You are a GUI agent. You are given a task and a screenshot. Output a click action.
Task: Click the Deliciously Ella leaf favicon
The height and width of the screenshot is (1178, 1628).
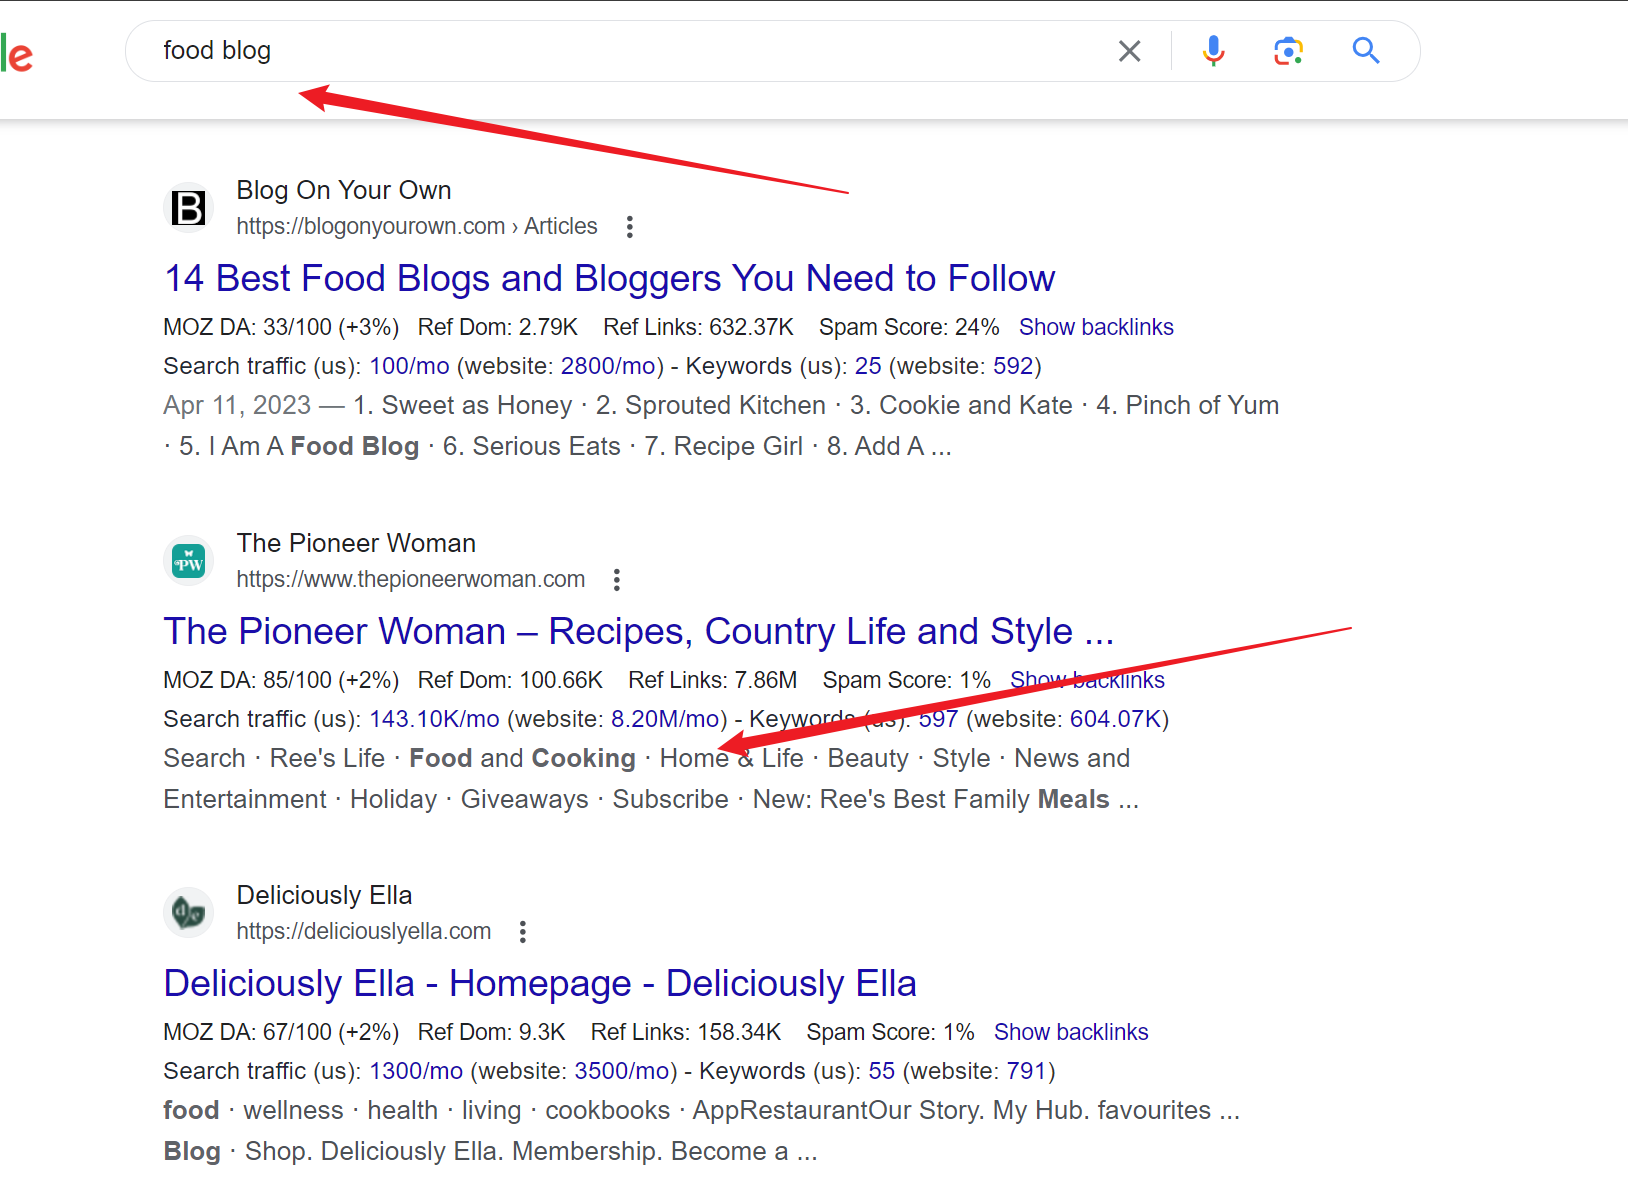tap(188, 913)
